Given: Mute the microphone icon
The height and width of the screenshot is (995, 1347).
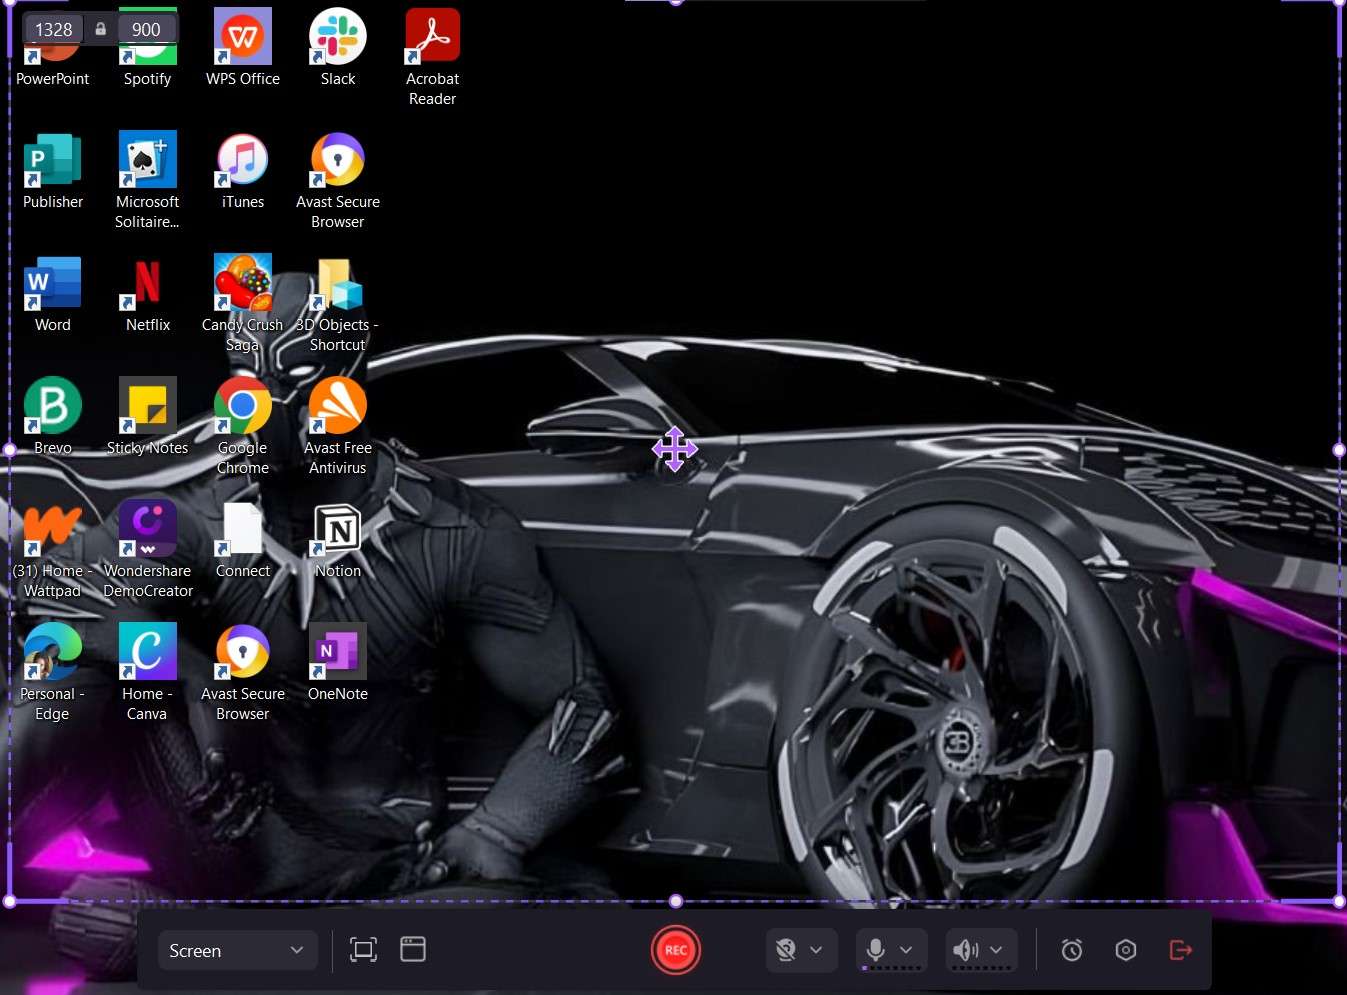Looking at the screenshot, I should pyautogui.click(x=875, y=950).
